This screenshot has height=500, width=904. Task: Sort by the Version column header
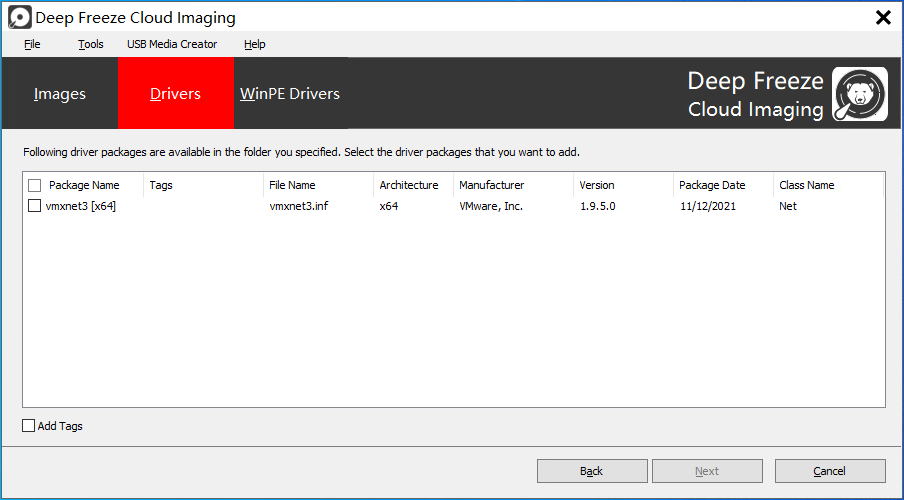coord(597,185)
